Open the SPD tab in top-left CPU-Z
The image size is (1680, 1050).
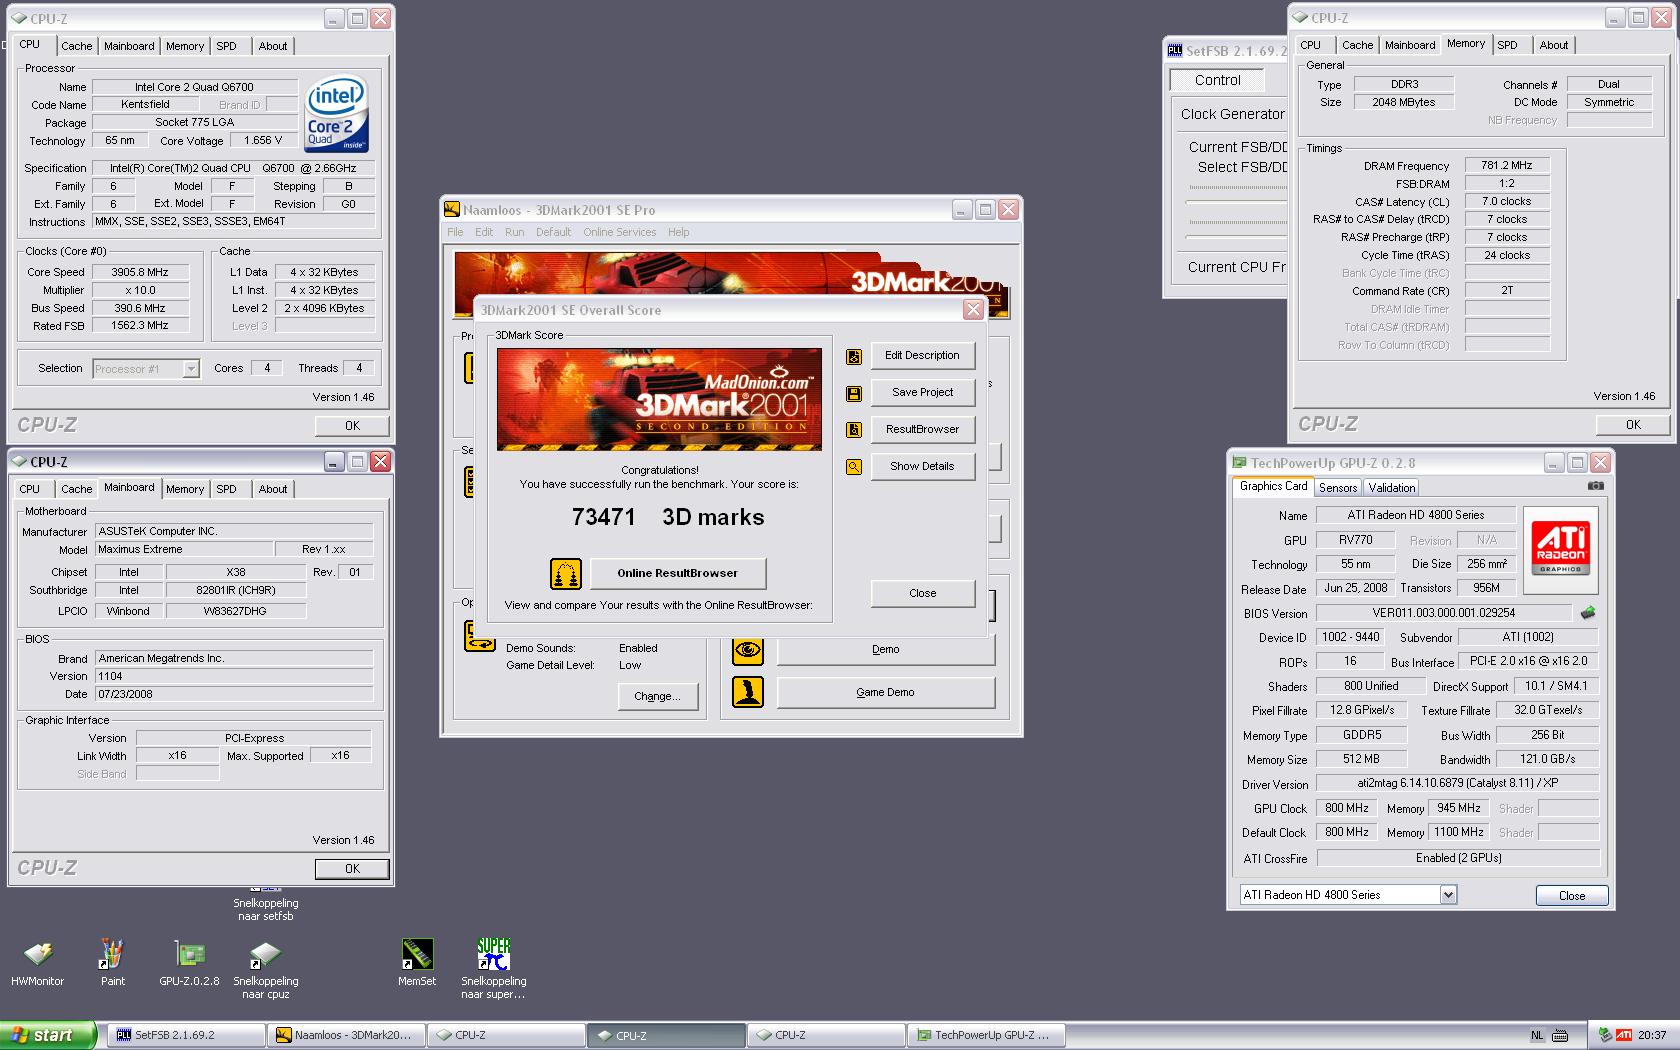pyautogui.click(x=227, y=46)
